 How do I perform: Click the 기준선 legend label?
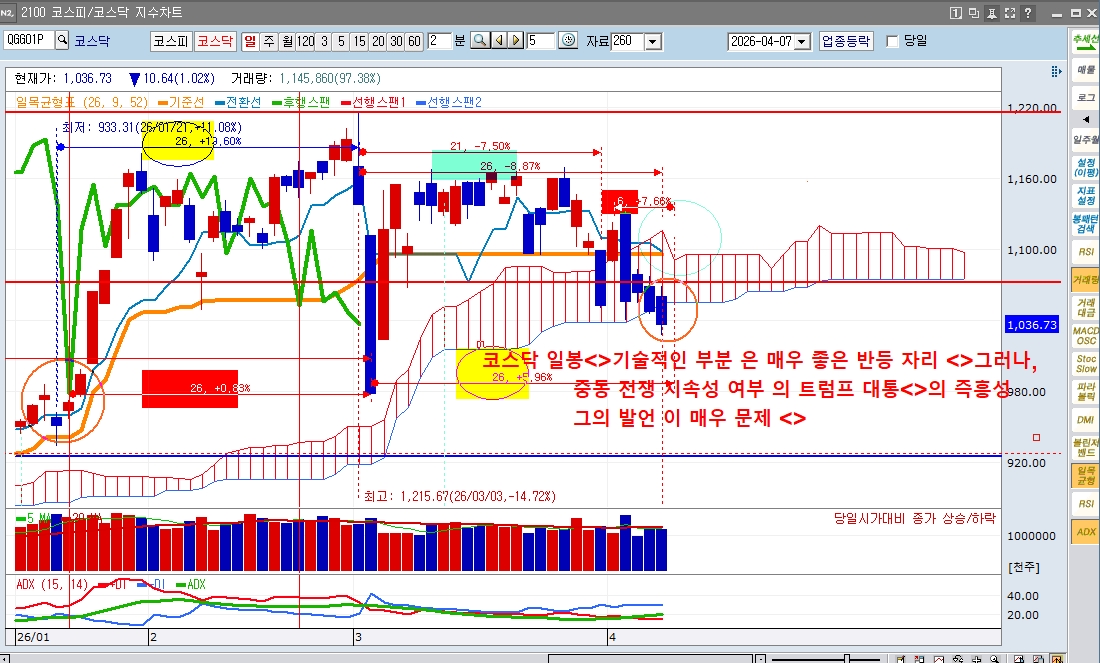(x=187, y=102)
